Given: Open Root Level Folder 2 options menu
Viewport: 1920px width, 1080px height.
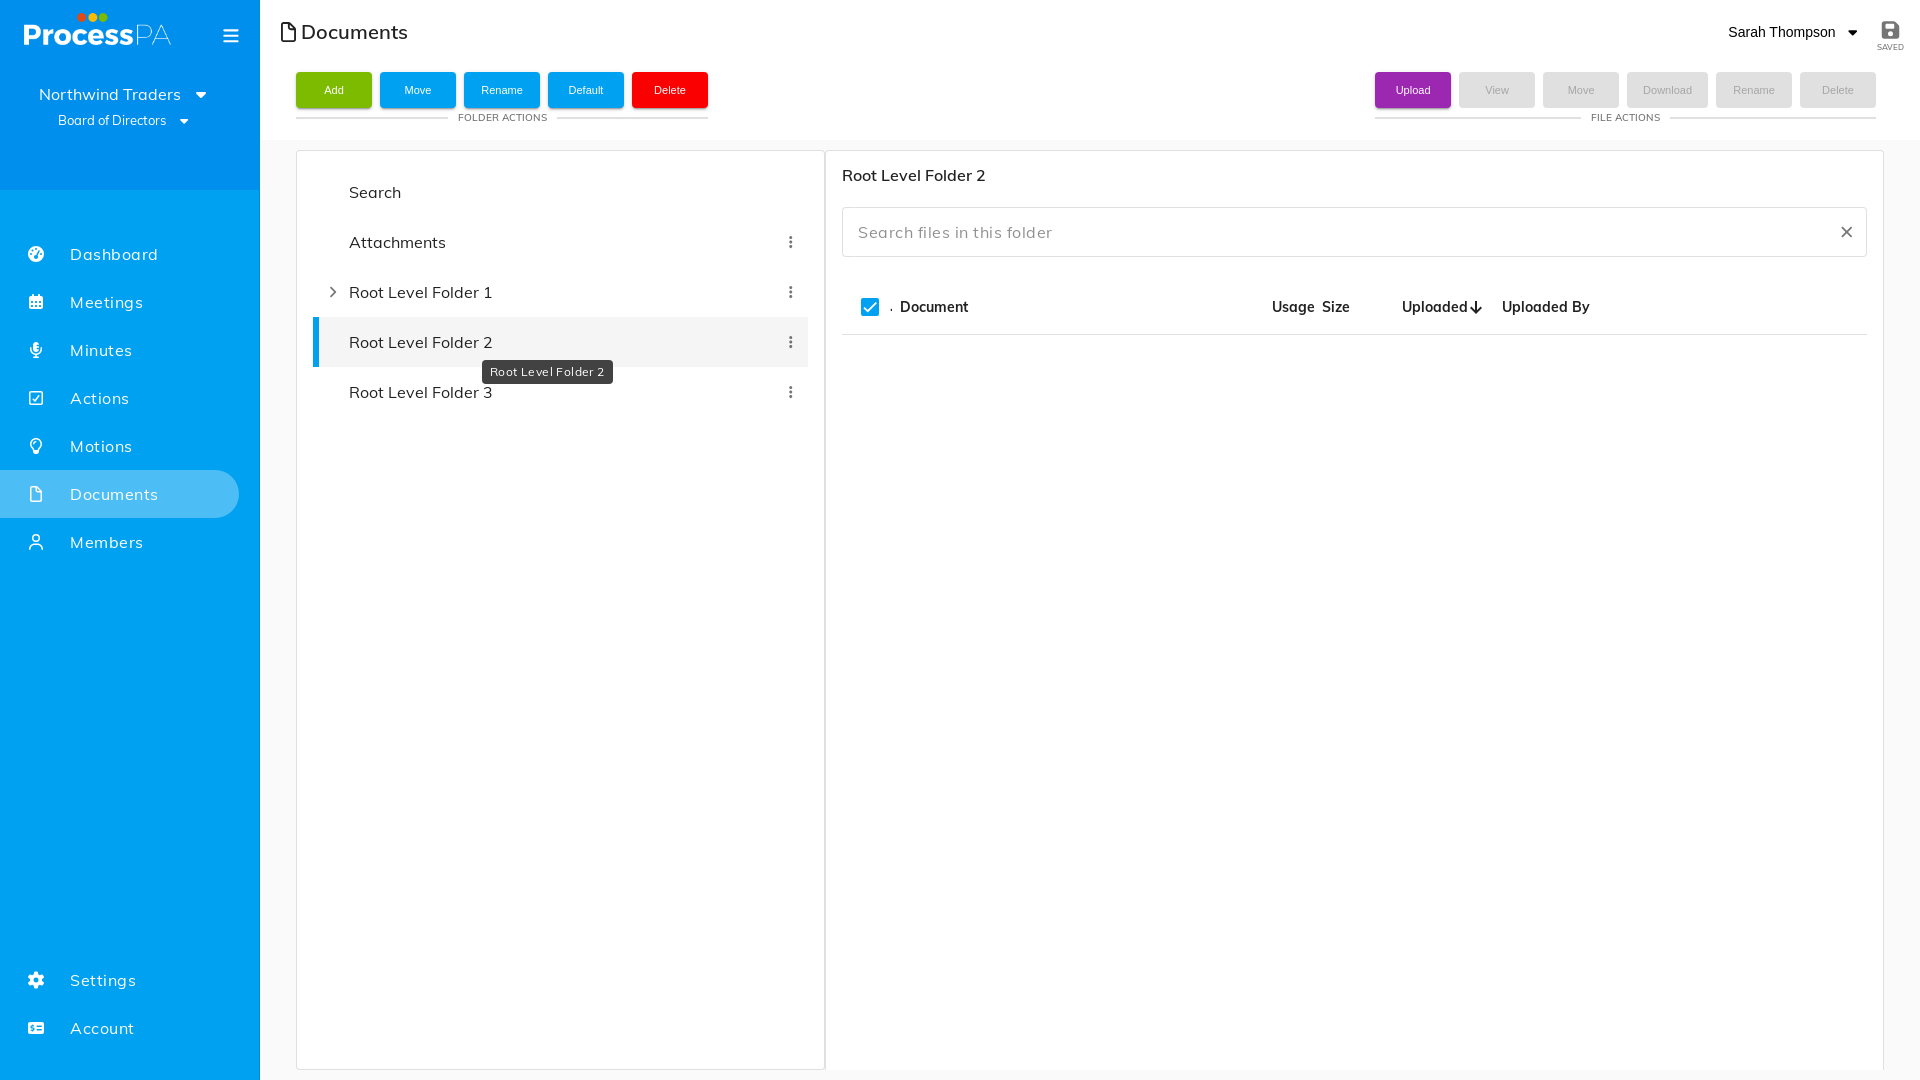Looking at the screenshot, I should [x=790, y=342].
